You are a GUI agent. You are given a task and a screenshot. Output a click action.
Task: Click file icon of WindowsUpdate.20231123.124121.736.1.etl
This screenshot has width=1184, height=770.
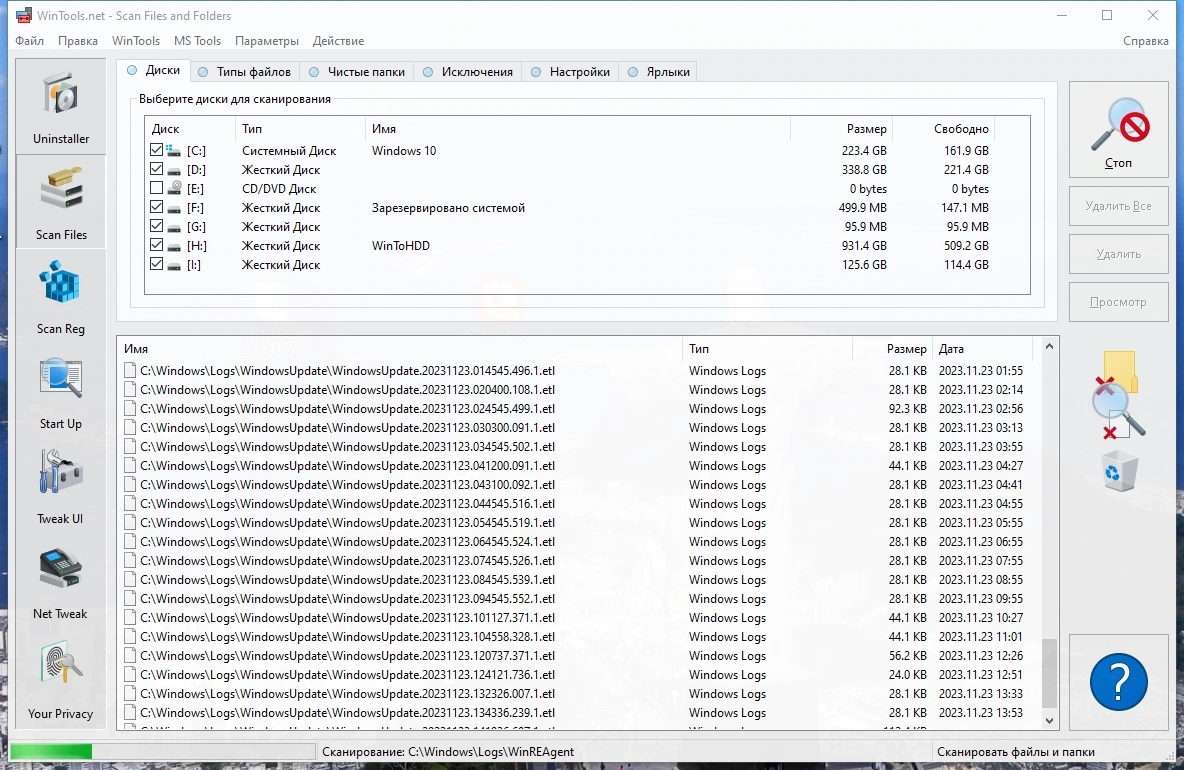click(x=130, y=675)
